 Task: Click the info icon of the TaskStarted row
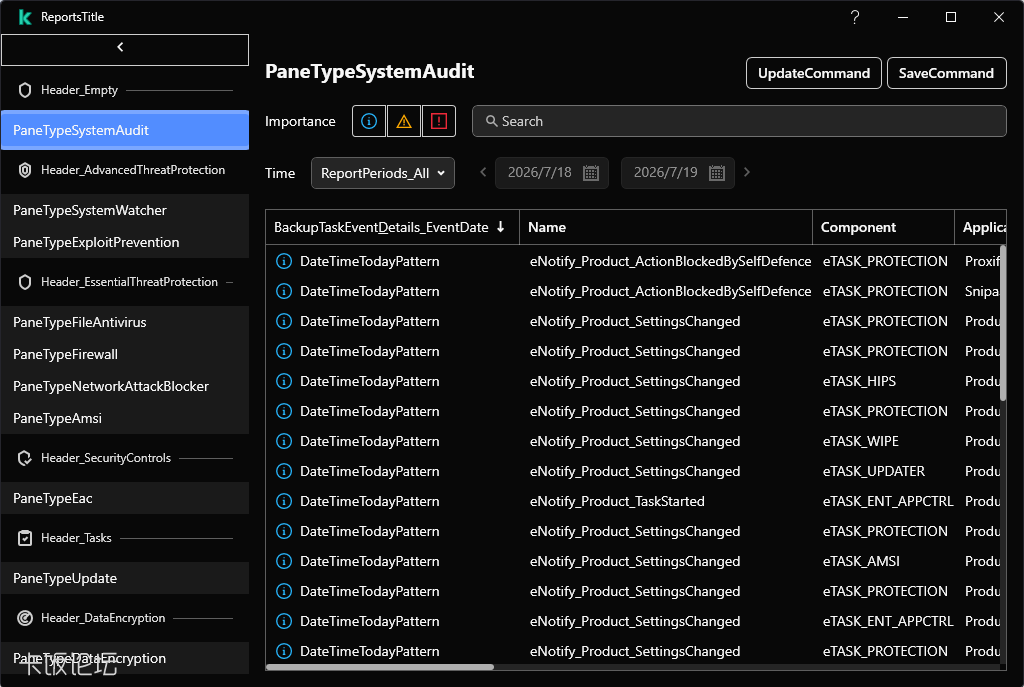(x=284, y=502)
